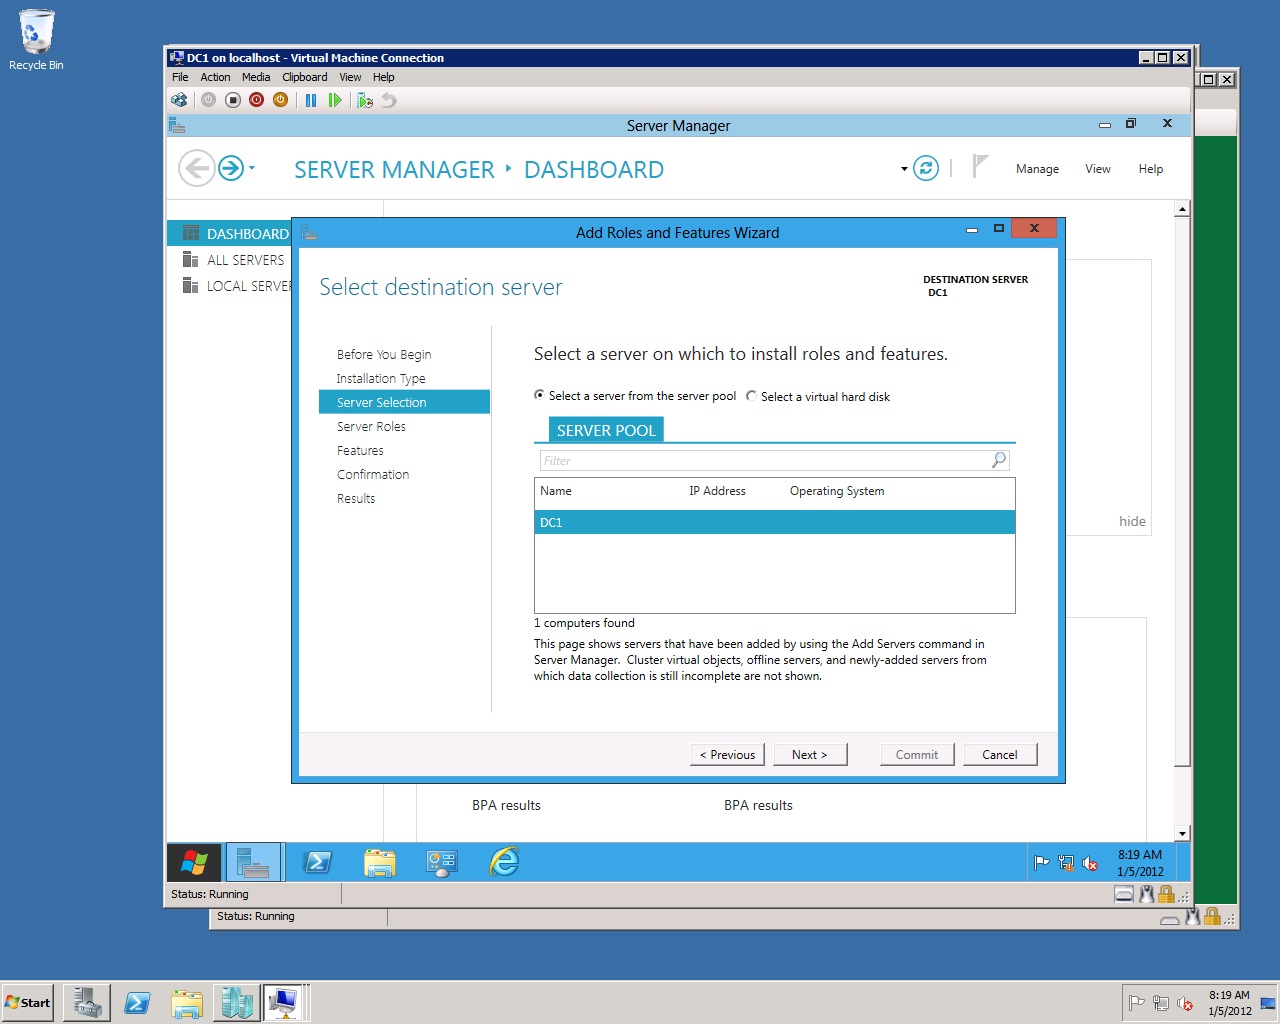
Task: Open the Server Manager View menu
Action: 1098,169
